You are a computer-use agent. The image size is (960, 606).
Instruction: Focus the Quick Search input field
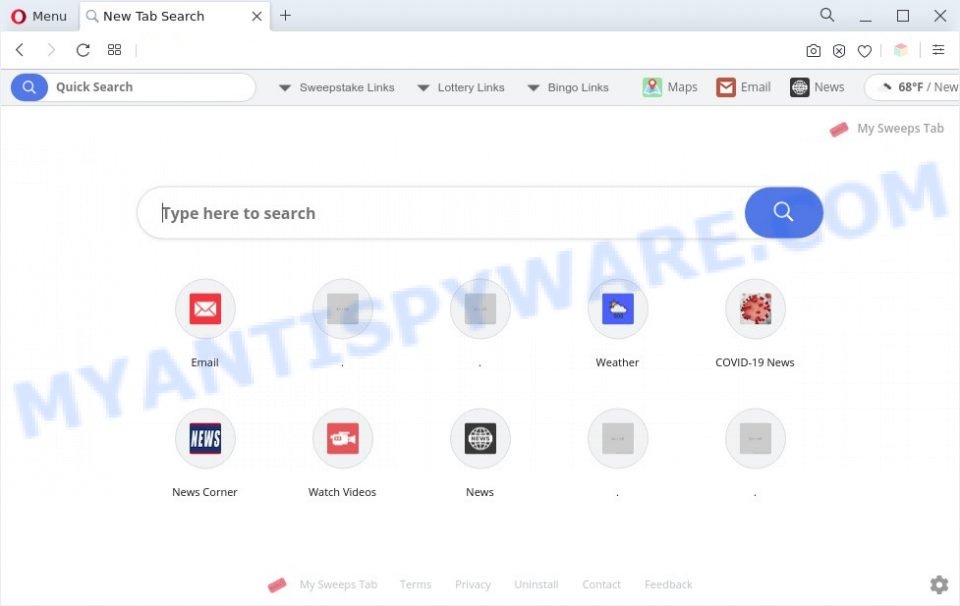[153, 88]
